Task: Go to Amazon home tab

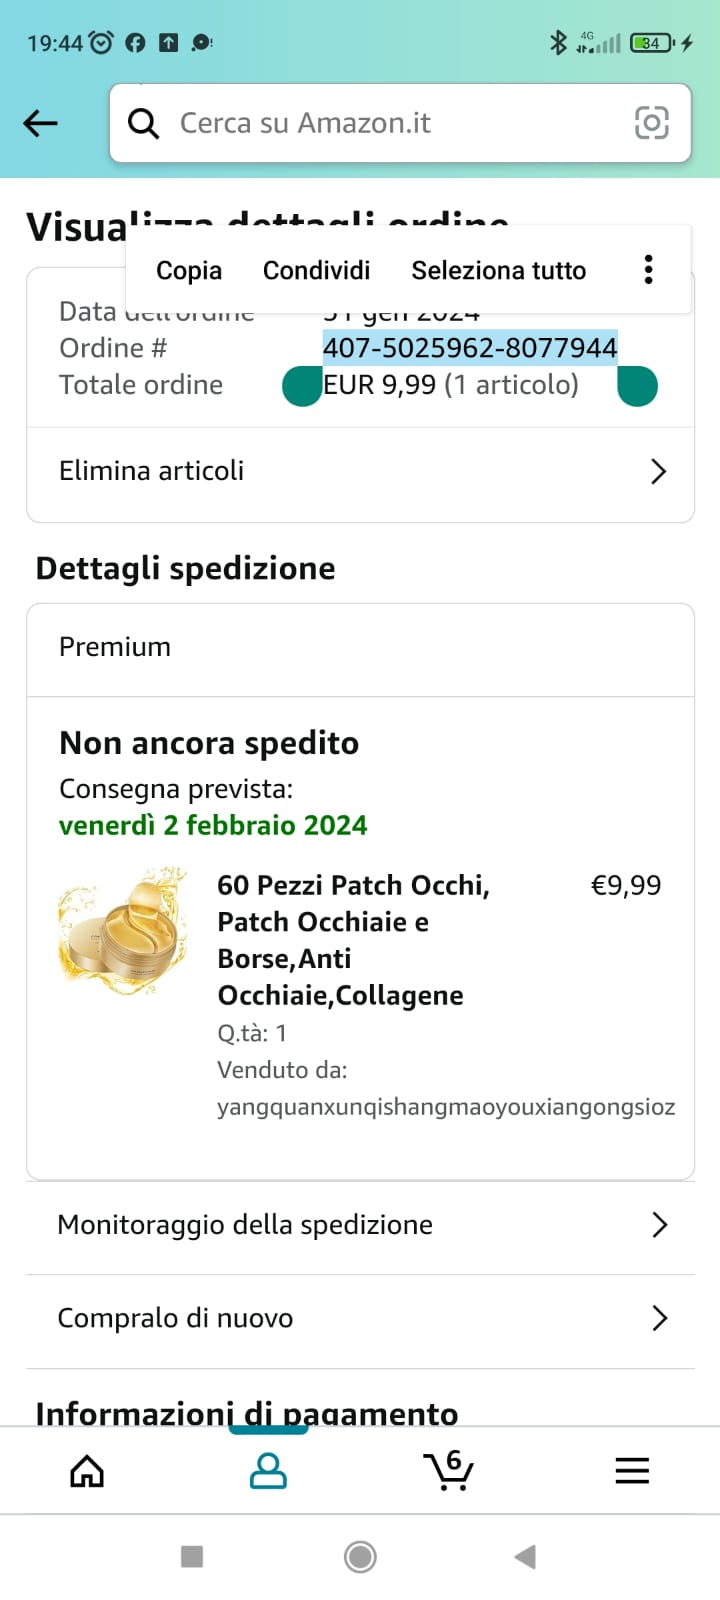Action: click(87, 1471)
